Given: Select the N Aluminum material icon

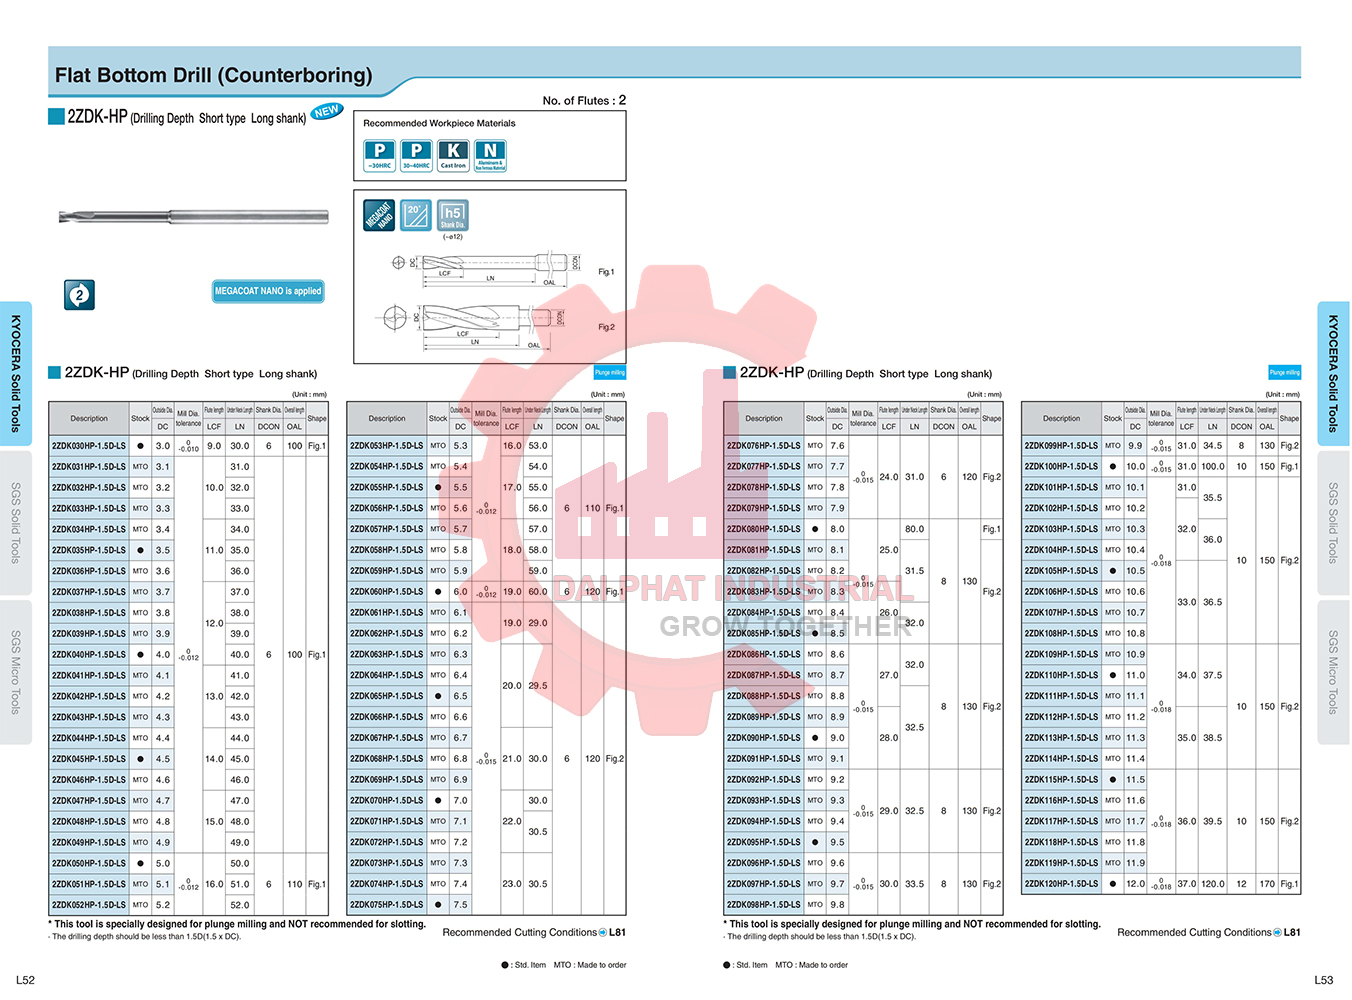Looking at the screenshot, I should pos(490,155).
